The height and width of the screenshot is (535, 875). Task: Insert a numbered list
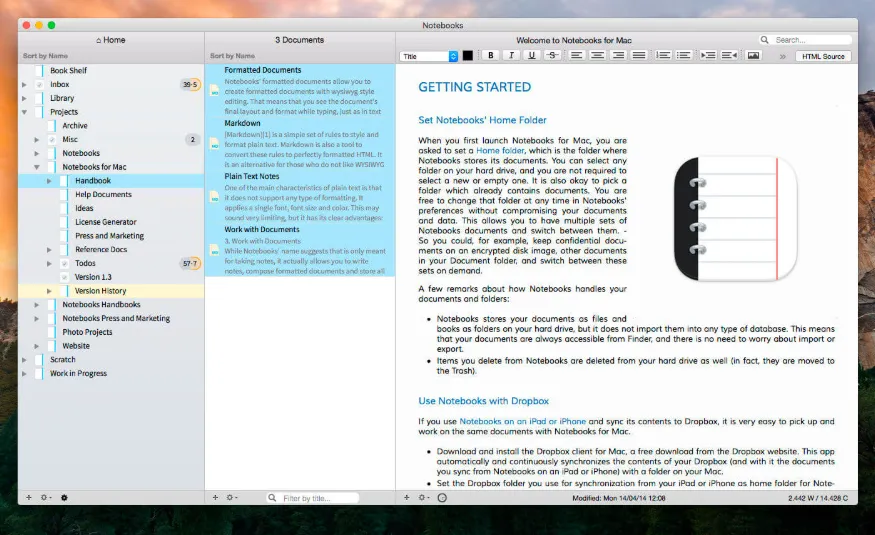tap(663, 55)
